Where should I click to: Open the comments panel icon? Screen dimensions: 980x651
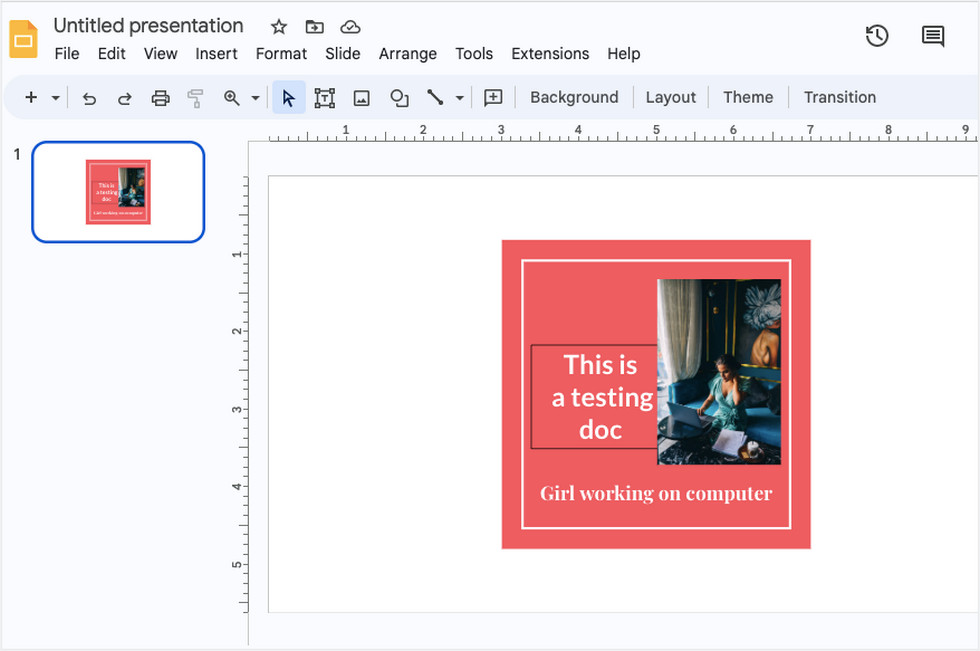pyautogui.click(x=932, y=36)
